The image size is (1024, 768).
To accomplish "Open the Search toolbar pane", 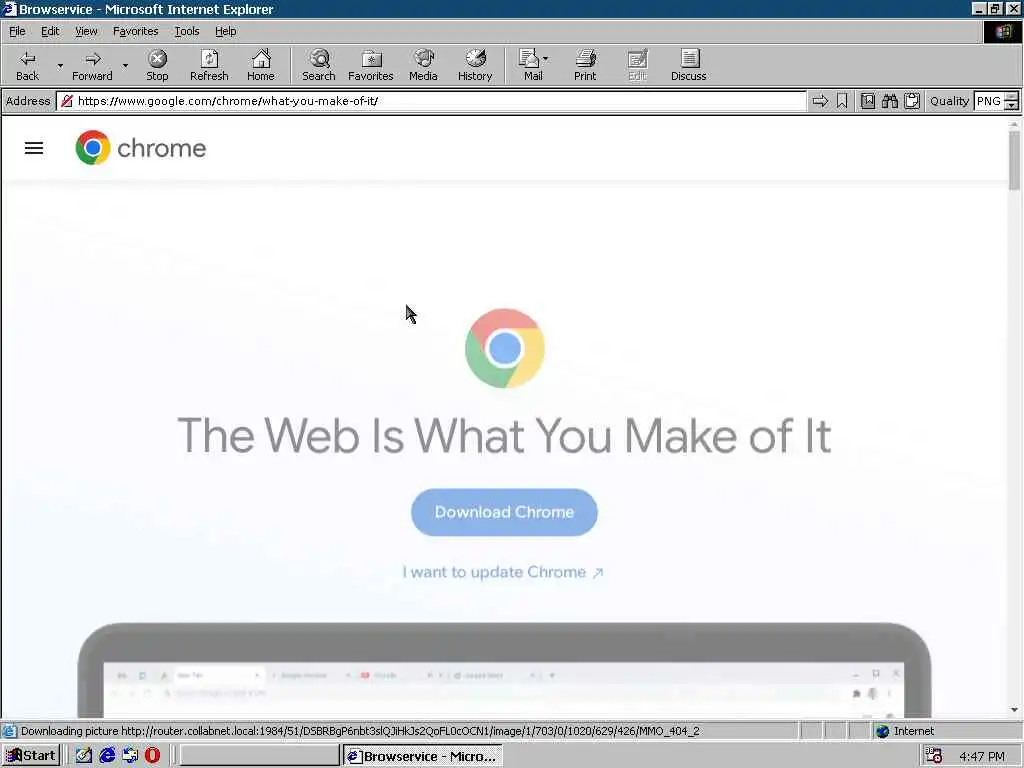I will click(319, 65).
